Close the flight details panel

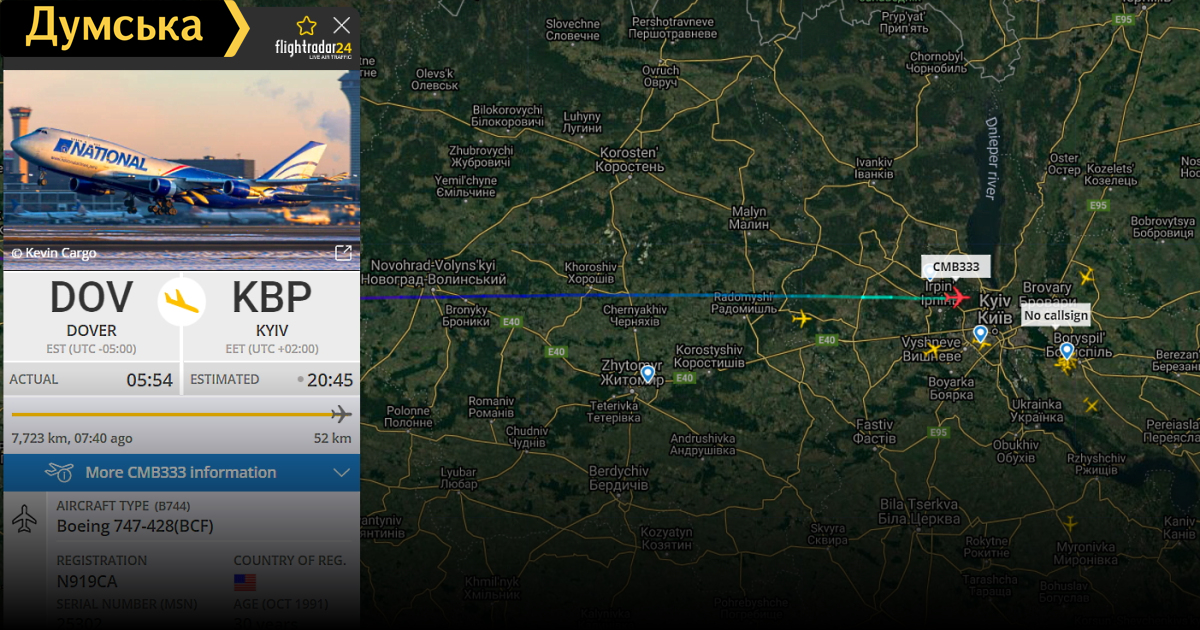(x=341, y=26)
